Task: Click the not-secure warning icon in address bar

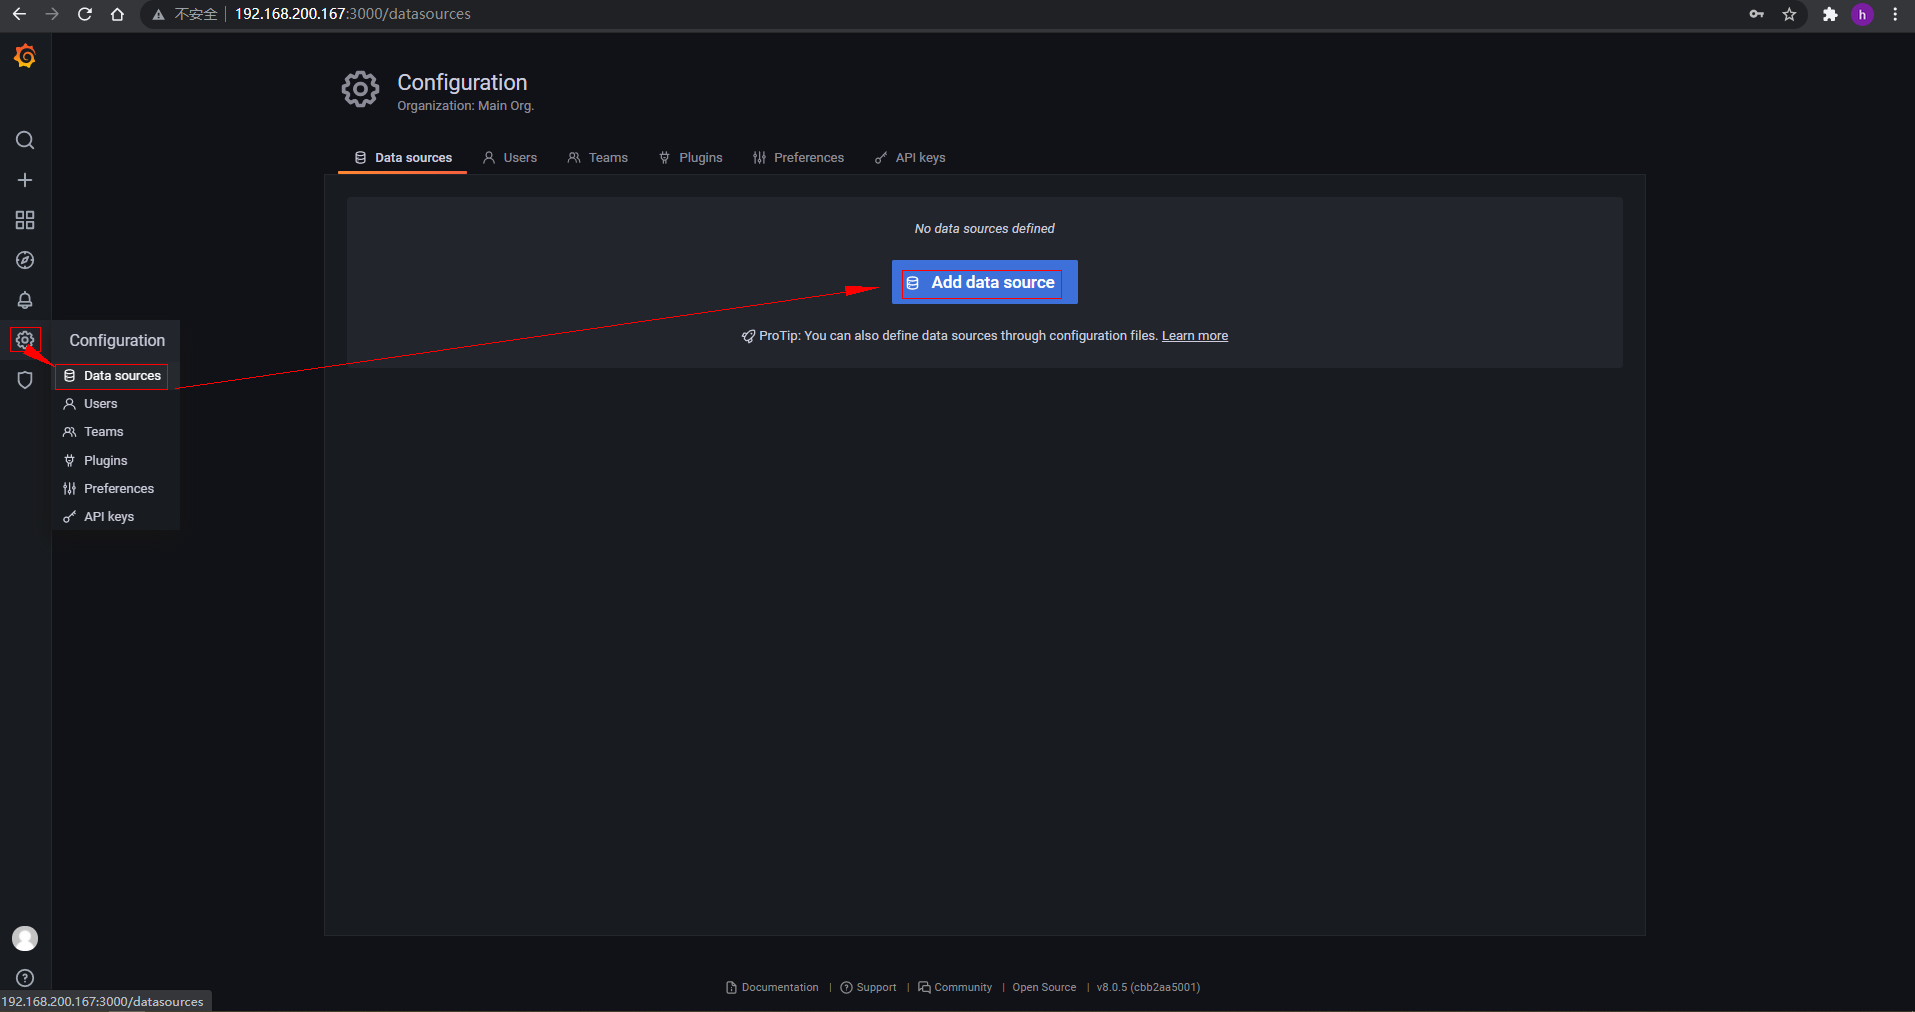Action: [158, 14]
